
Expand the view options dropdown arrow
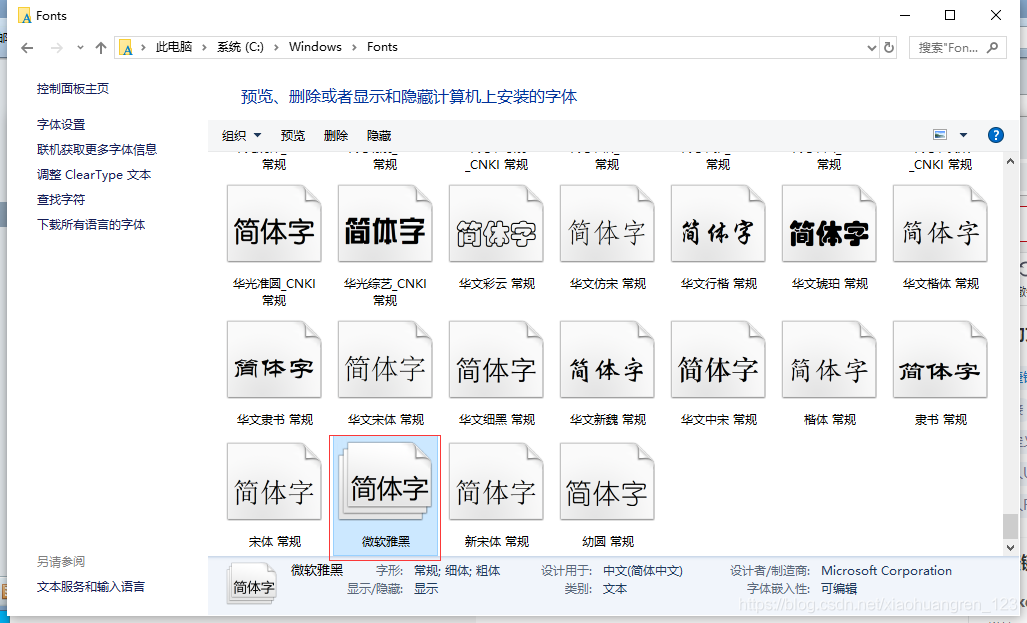click(963, 135)
